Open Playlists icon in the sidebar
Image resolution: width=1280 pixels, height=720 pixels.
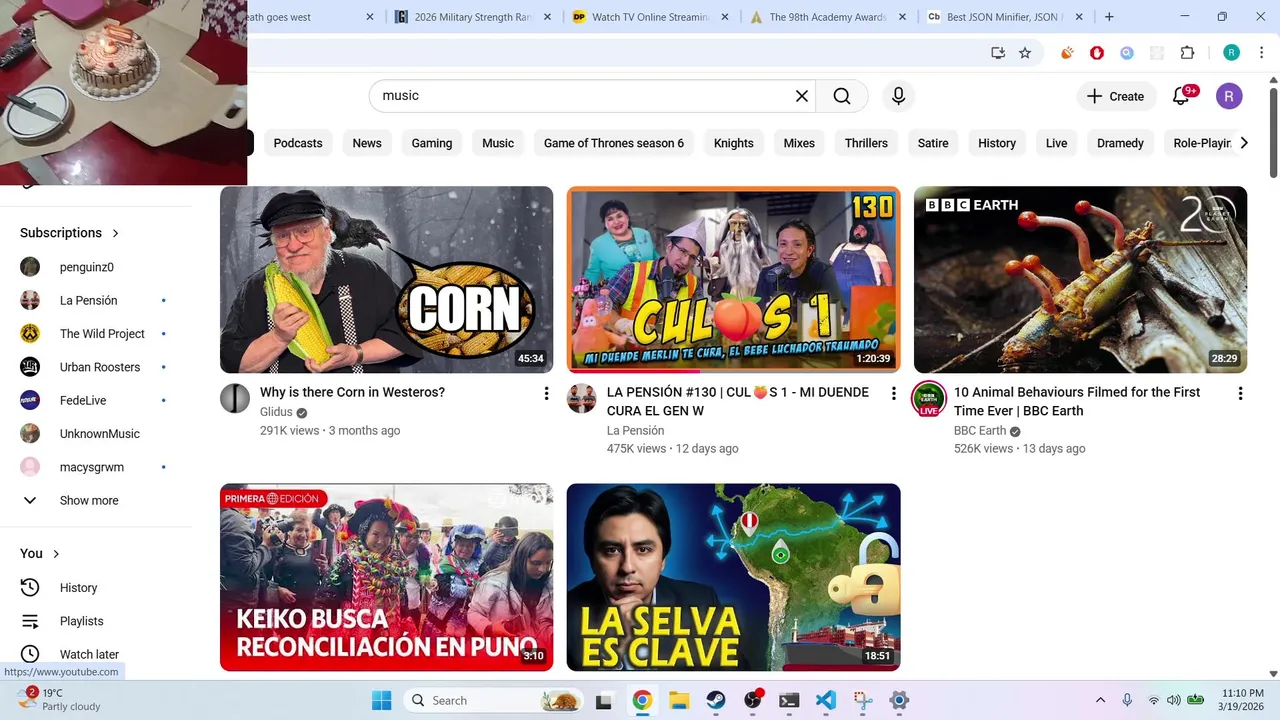[x=30, y=621]
